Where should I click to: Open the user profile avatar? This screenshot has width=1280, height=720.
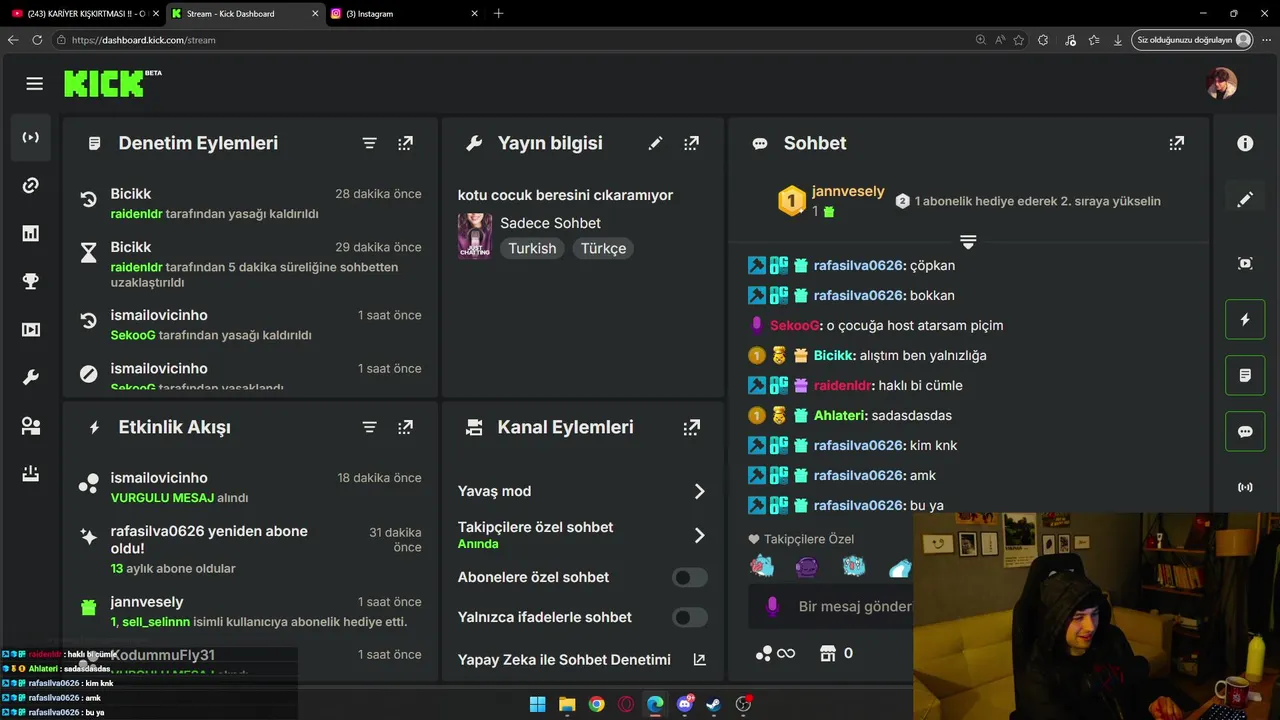coord(1221,84)
